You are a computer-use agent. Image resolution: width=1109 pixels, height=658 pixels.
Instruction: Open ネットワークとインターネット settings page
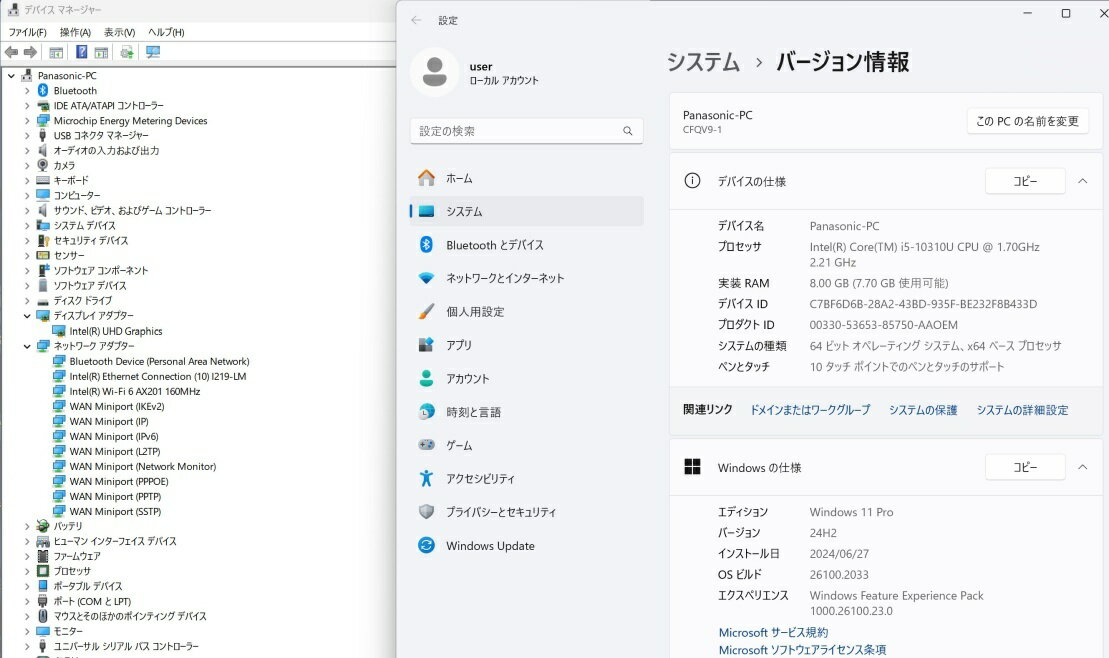point(504,278)
